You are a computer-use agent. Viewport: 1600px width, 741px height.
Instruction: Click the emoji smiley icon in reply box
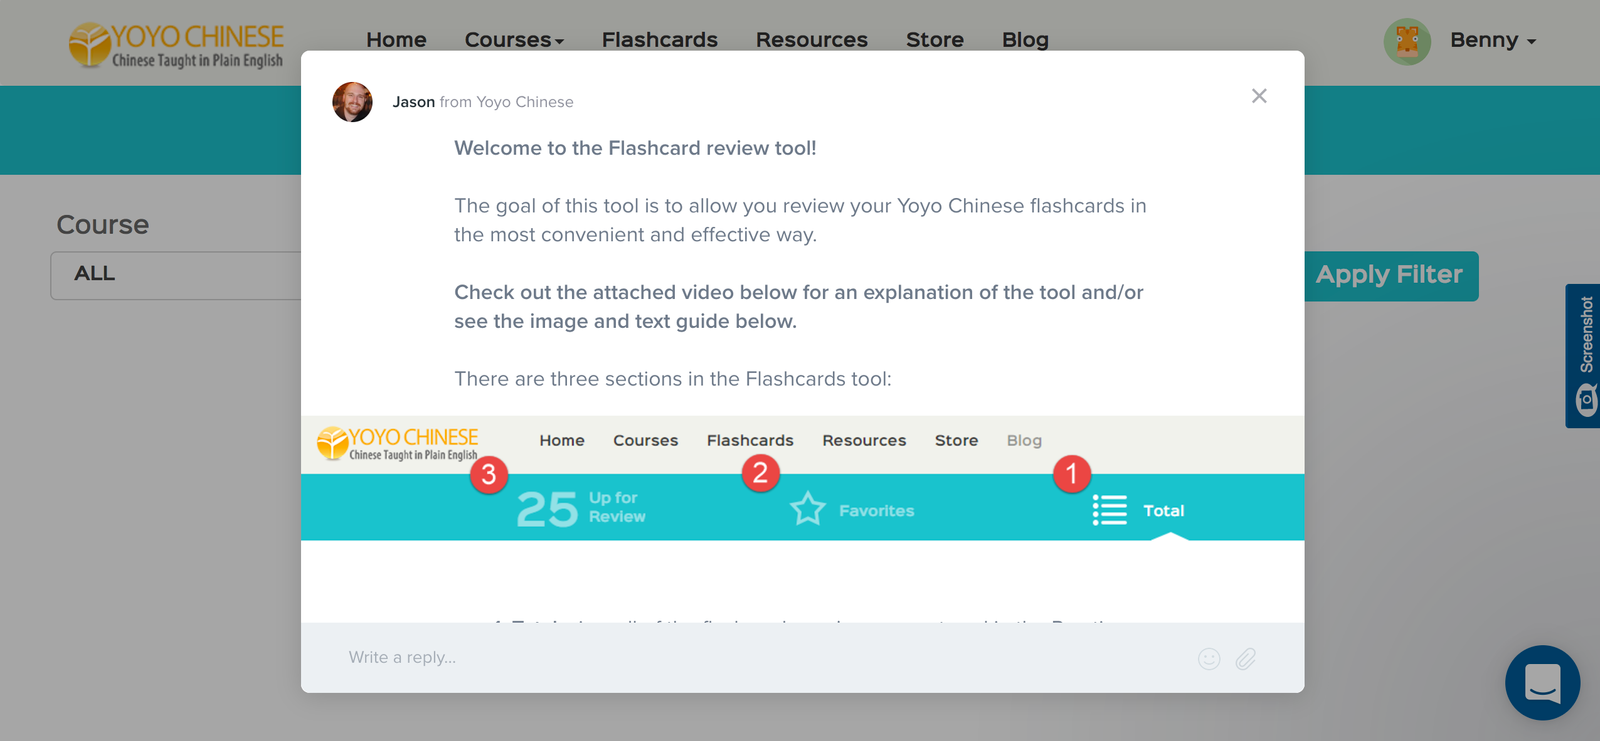pyautogui.click(x=1209, y=658)
